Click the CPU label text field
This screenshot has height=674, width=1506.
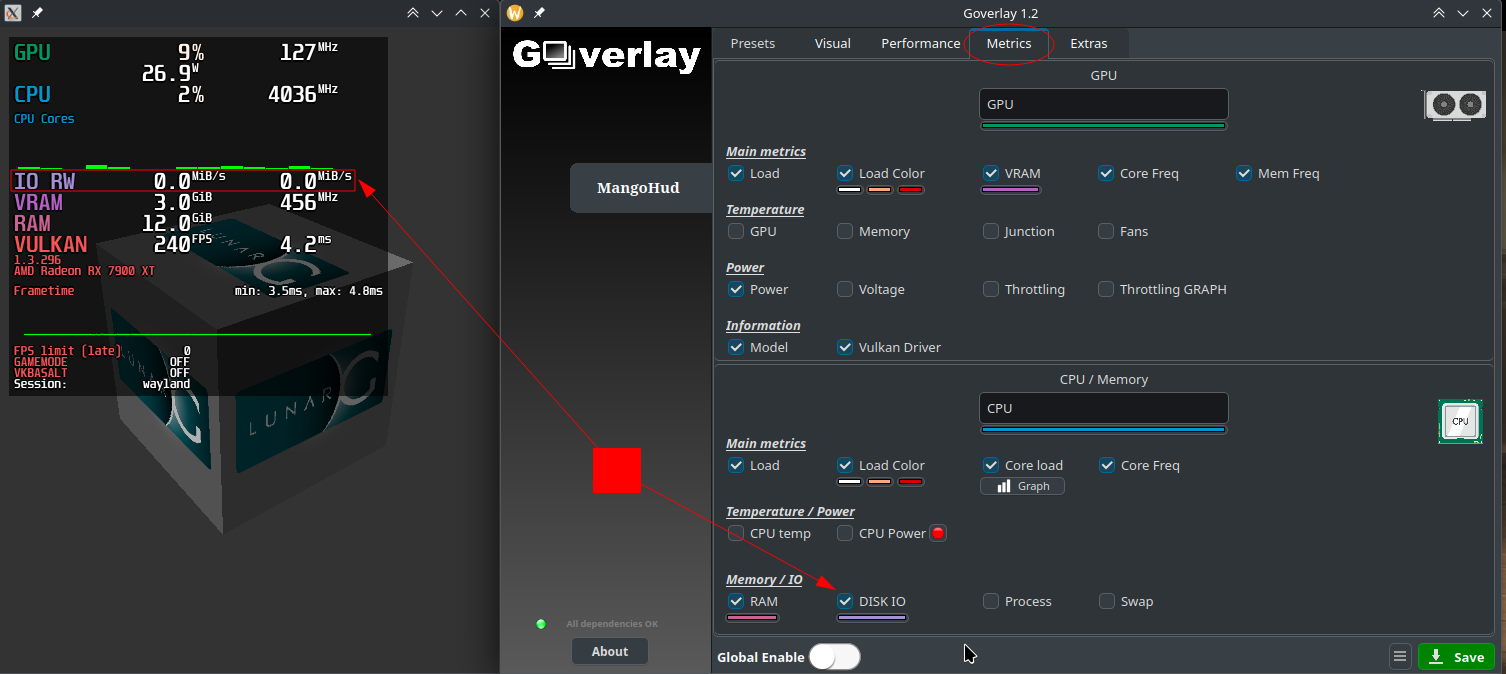tap(1104, 408)
